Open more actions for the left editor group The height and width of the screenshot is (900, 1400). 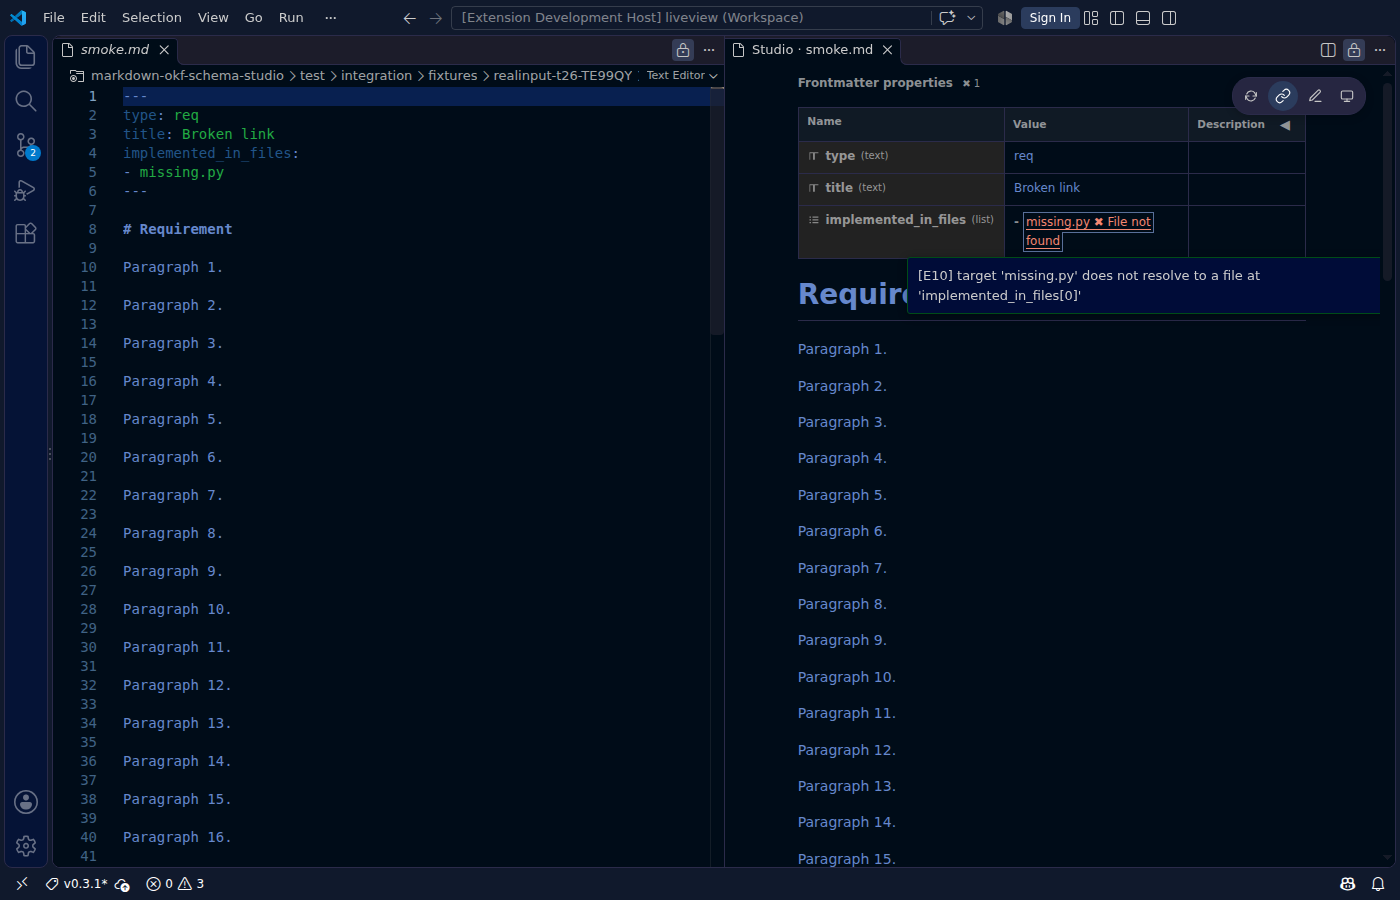pyautogui.click(x=709, y=50)
